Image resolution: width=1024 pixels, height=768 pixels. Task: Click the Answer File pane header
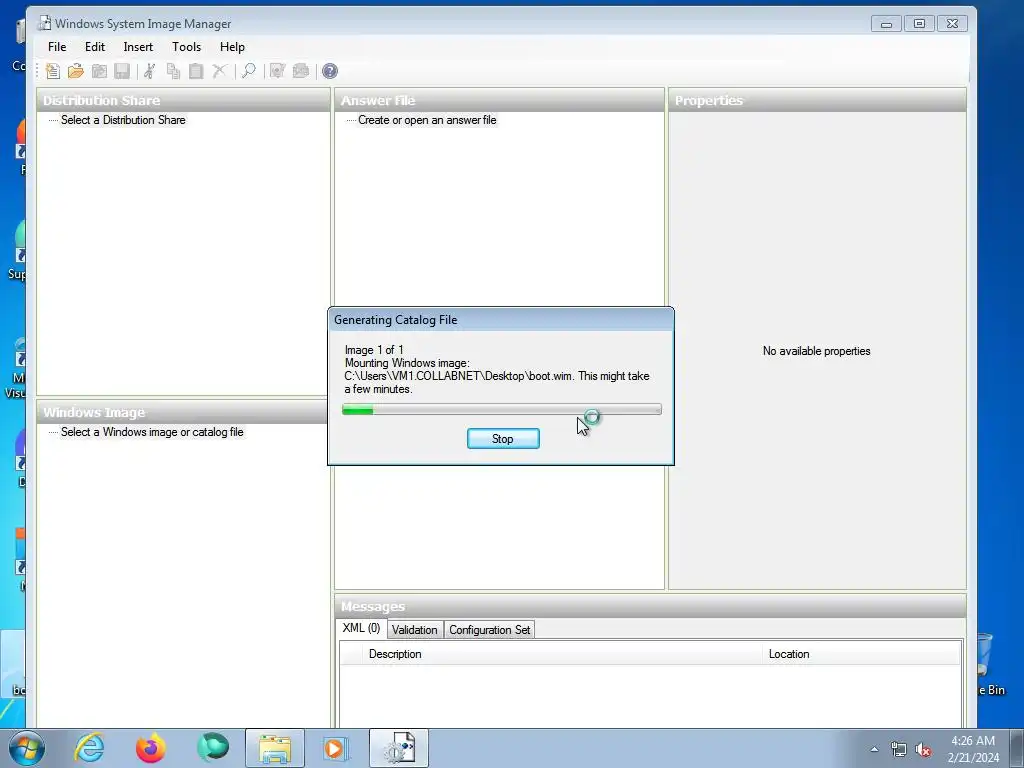pos(500,101)
